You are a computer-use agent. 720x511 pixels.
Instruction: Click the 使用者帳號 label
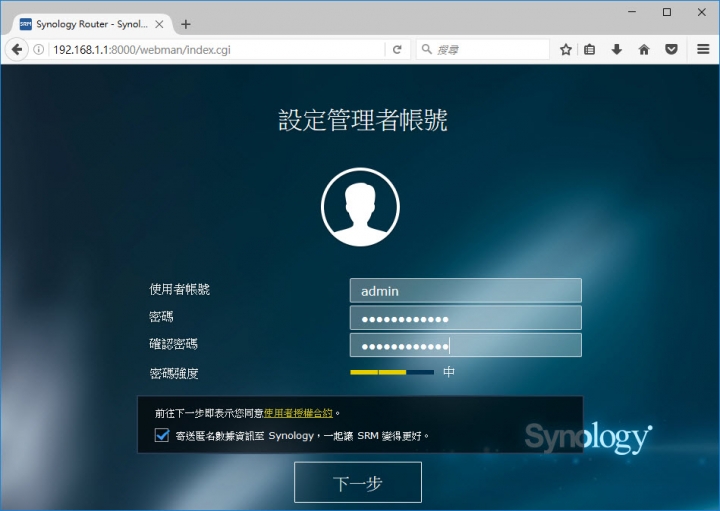[180, 289]
